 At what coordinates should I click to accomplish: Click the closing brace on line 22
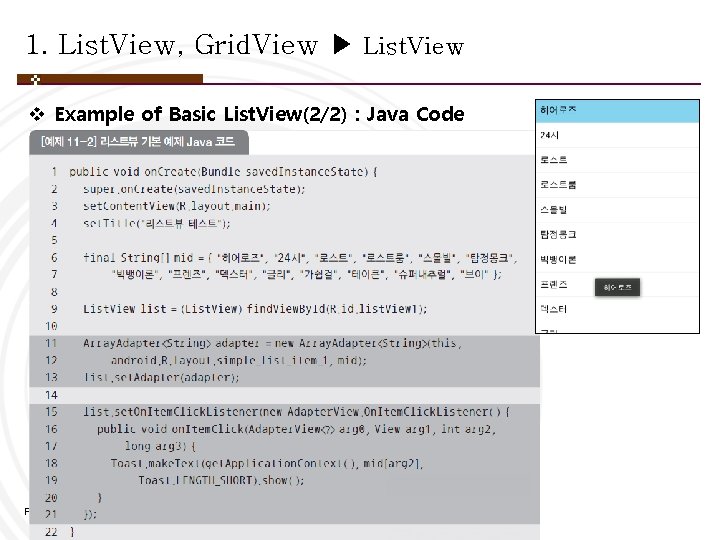(x=72, y=532)
